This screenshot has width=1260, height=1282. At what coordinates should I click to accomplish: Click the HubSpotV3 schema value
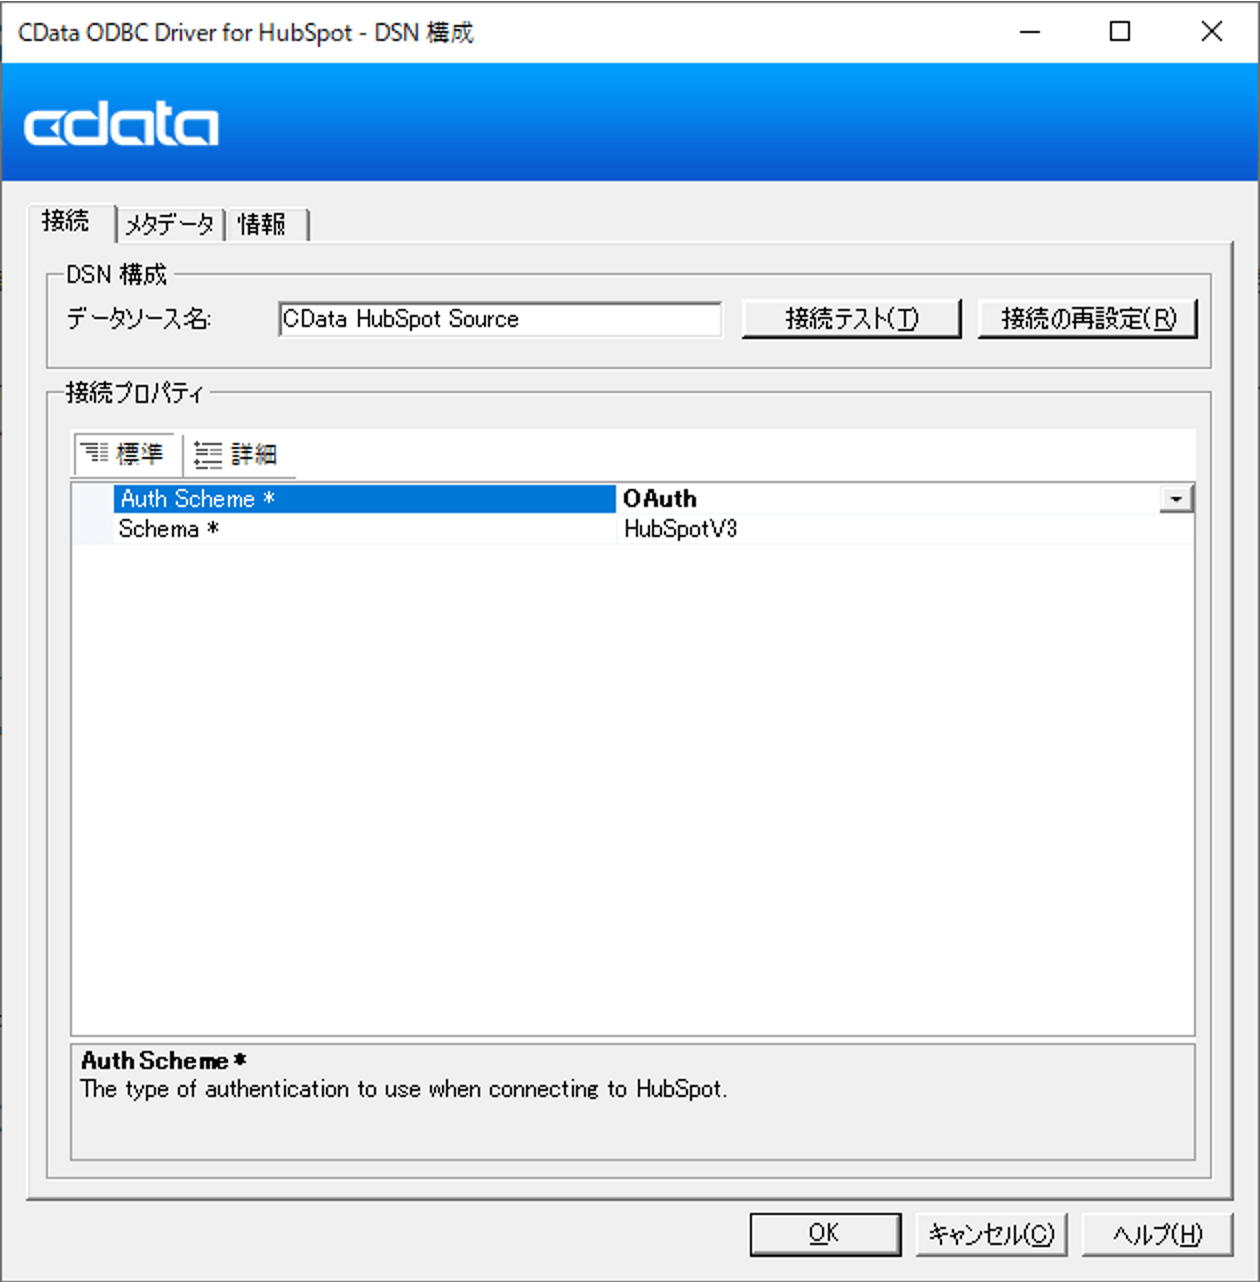[x=680, y=529]
